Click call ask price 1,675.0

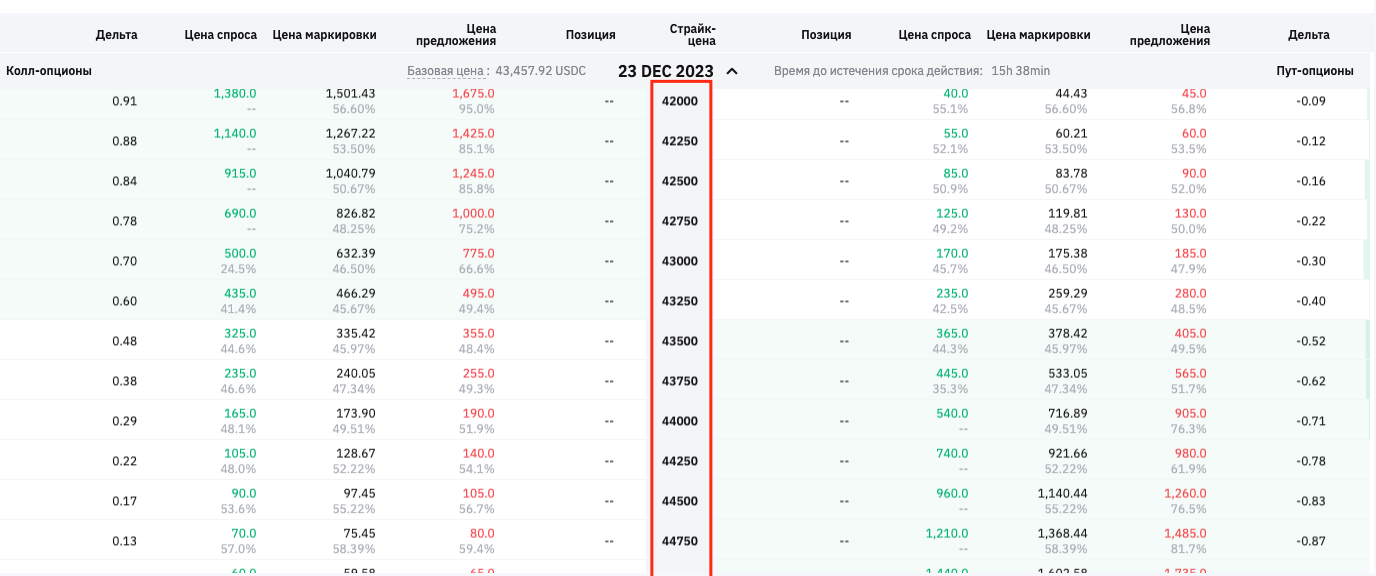tap(473, 93)
